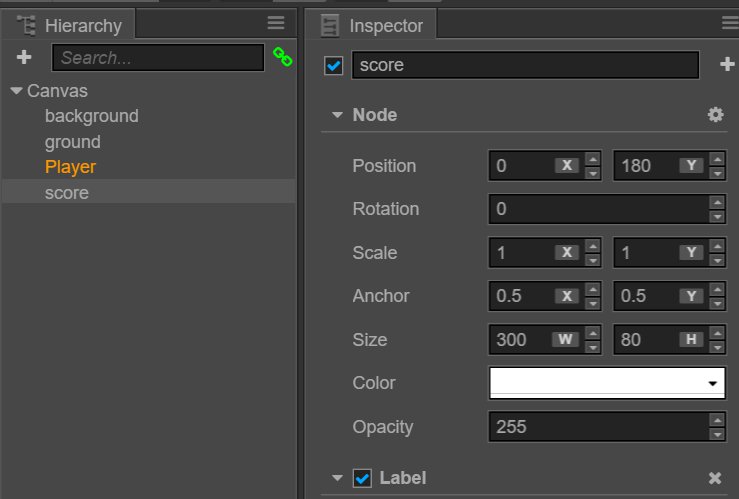Collapse the Label component section

point(338,478)
